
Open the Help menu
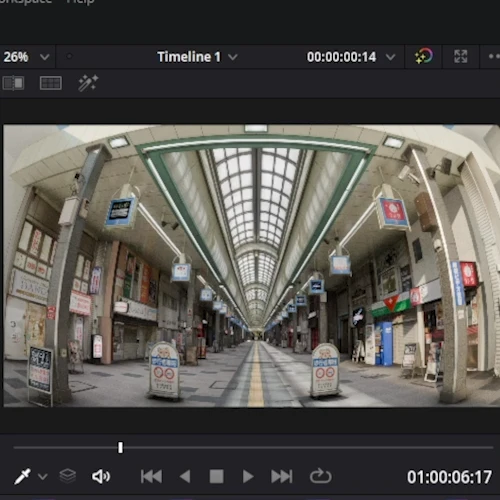click(80, 2)
